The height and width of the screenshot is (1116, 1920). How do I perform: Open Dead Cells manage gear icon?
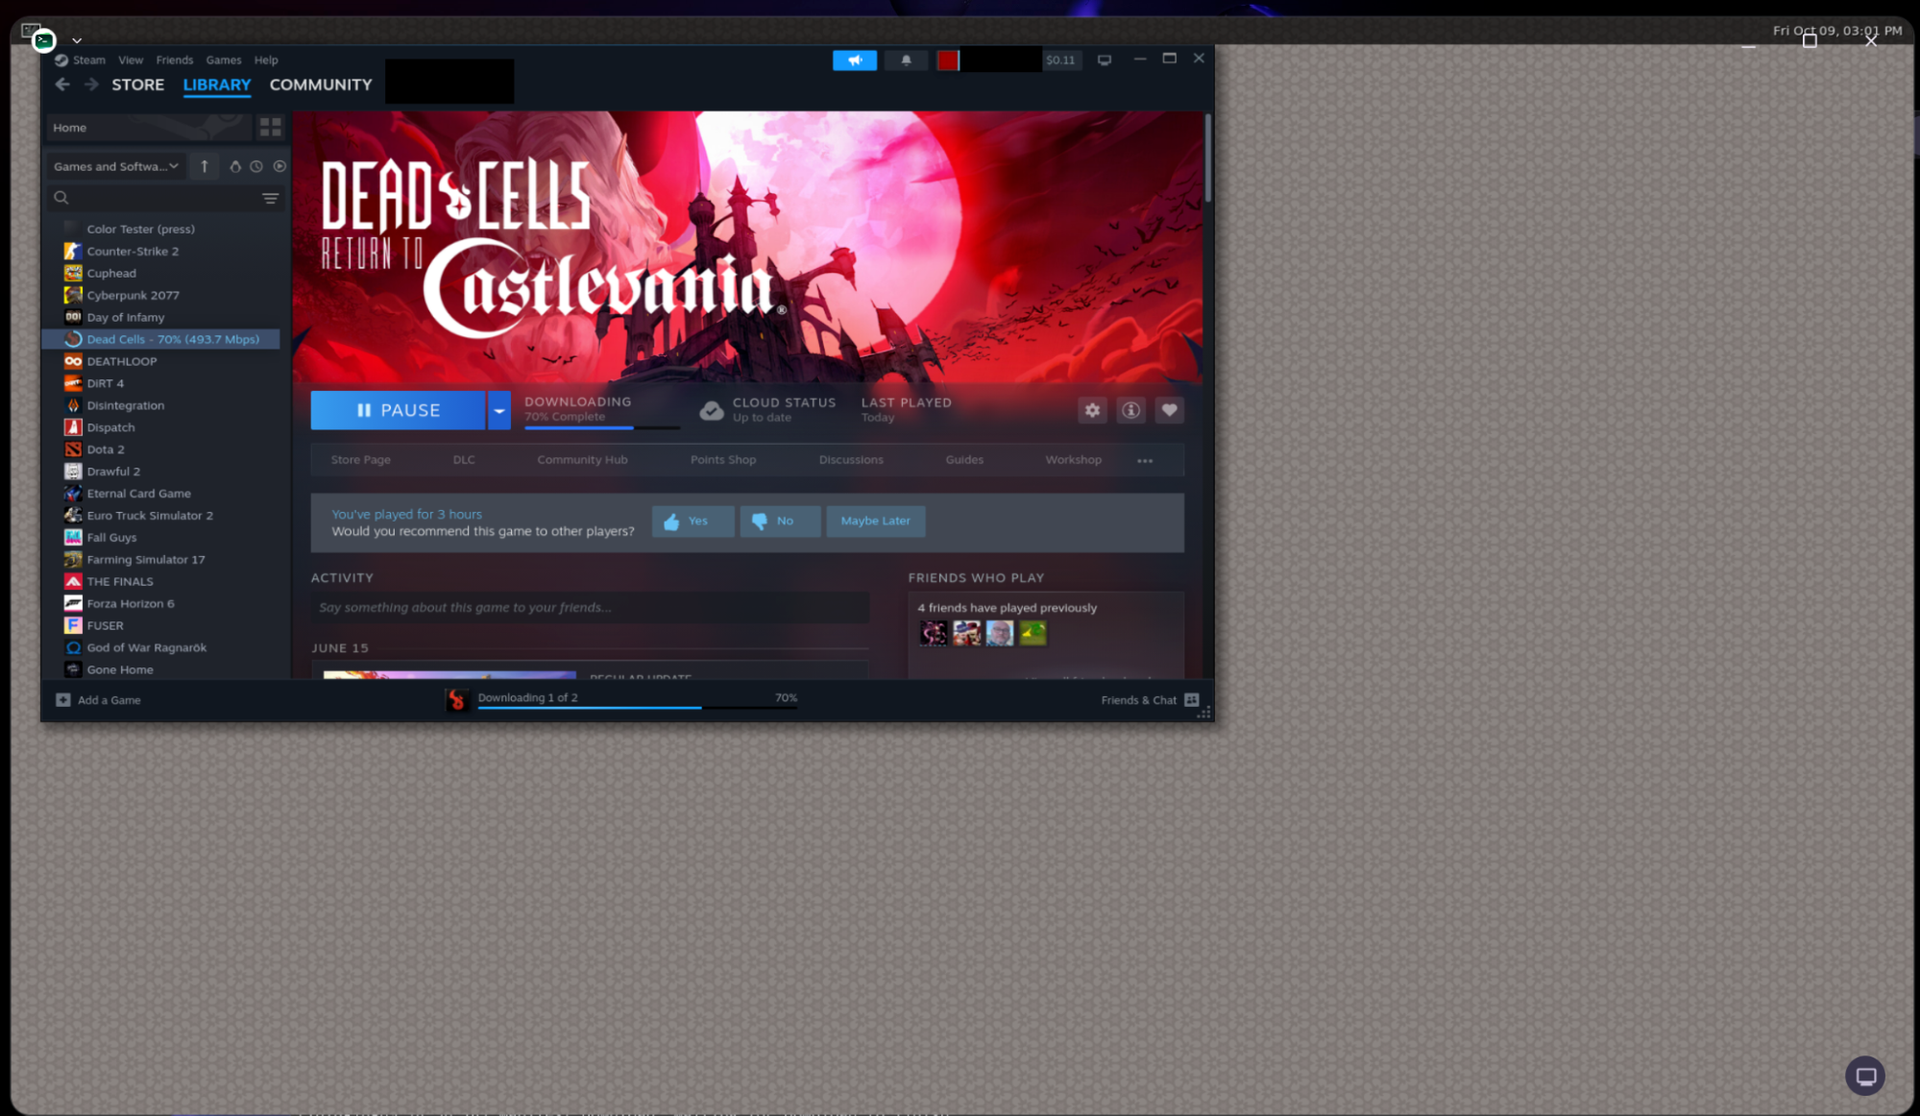click(x=1092, y=410)
